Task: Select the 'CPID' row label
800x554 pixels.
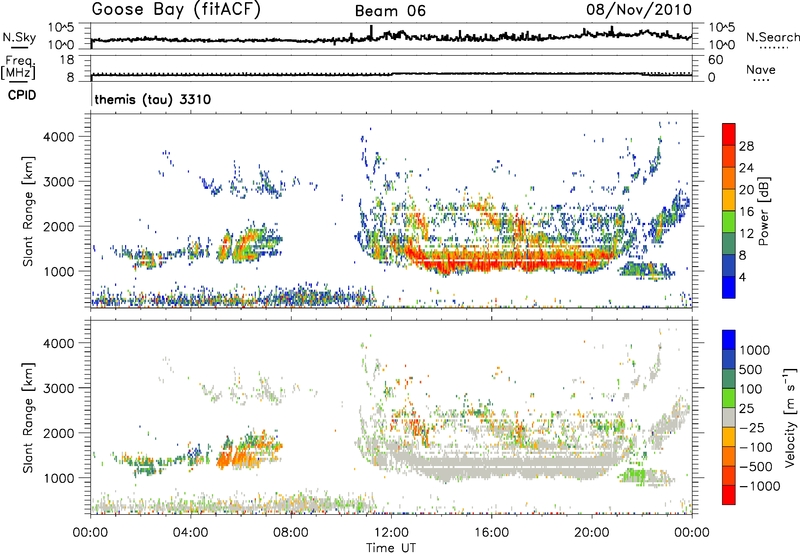Action: [22, 95]
